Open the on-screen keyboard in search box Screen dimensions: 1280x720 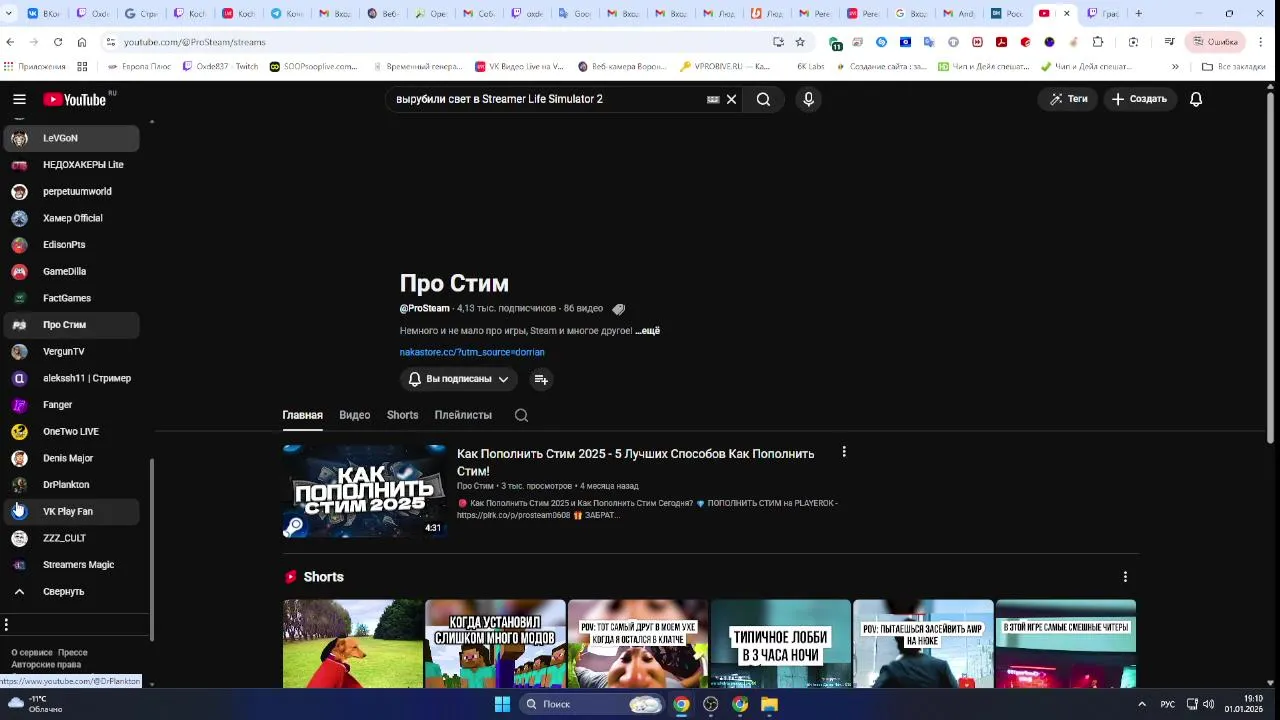(x=713, y=99)
